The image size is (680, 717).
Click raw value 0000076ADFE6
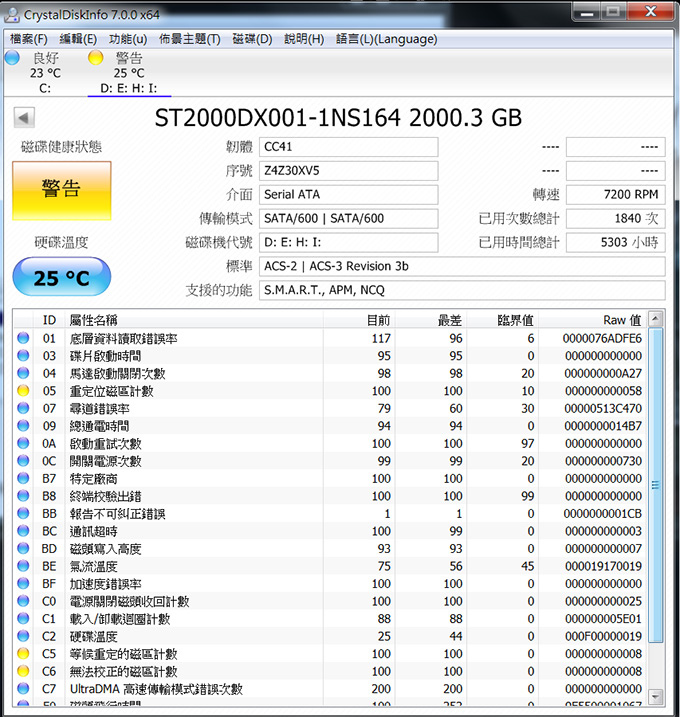click(602, 338)
